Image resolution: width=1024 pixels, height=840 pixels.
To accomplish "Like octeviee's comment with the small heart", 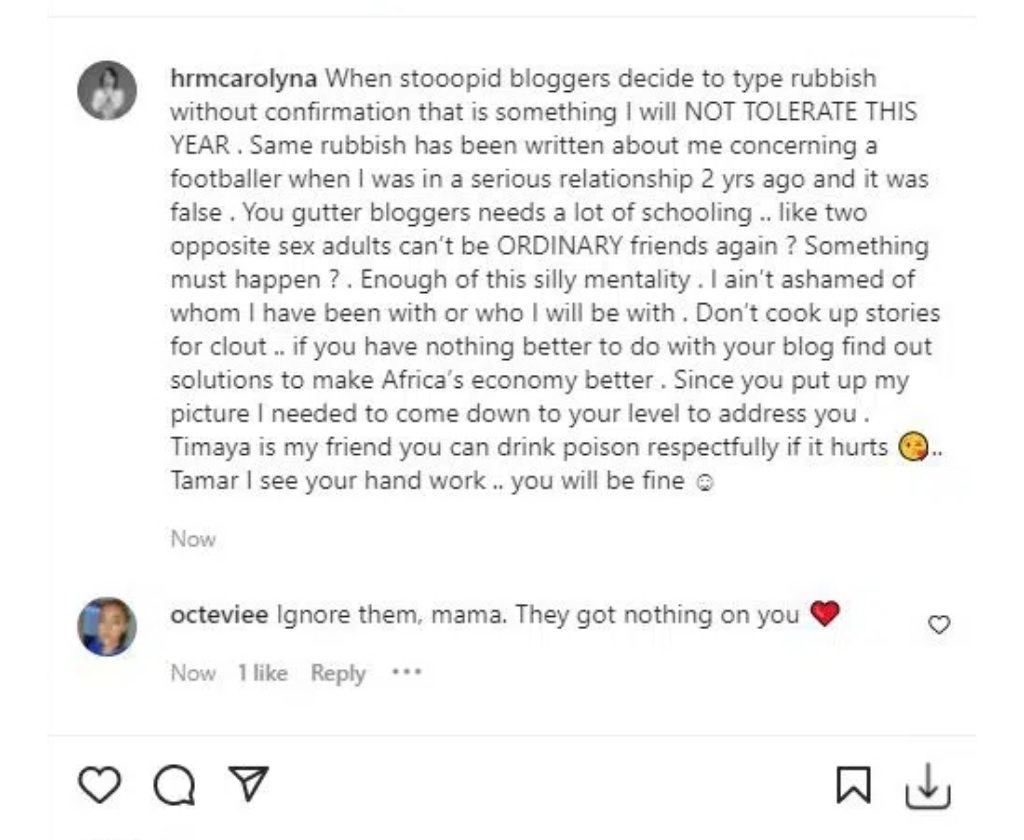I will [939, 625].
